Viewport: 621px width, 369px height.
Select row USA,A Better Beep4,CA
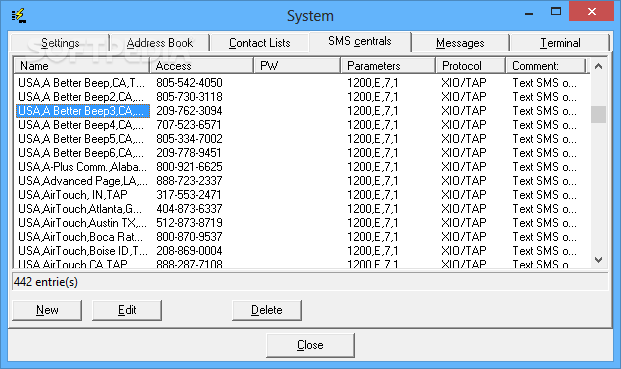click(303, 125)
